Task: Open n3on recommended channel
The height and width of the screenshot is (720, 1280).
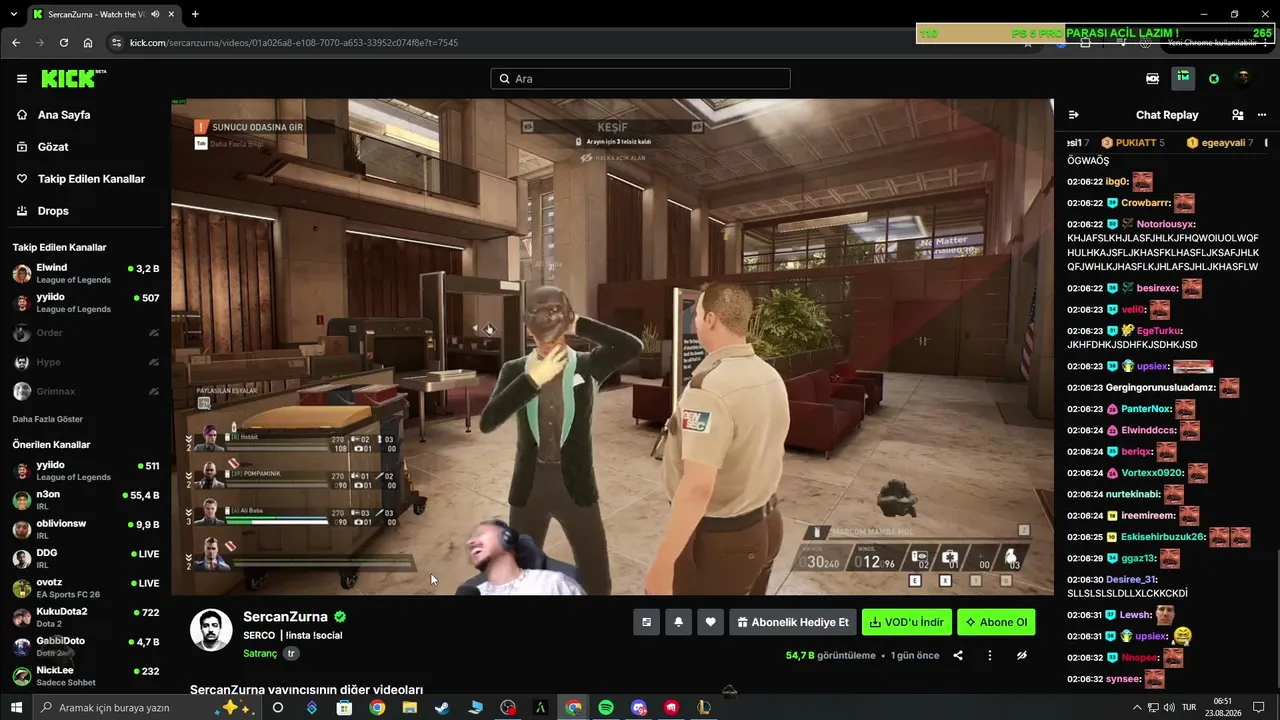Action: coord(86,500)
